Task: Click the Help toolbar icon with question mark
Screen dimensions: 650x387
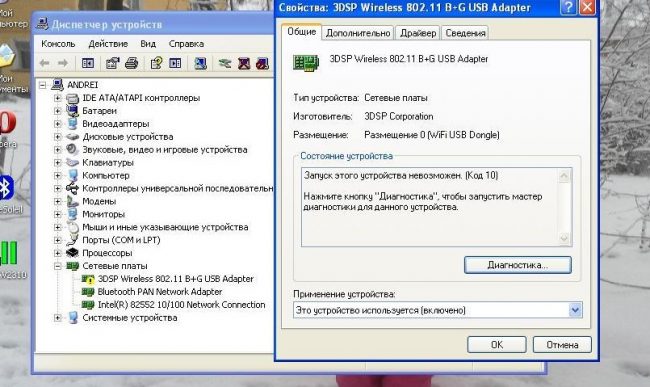Action: coord(156,63)
